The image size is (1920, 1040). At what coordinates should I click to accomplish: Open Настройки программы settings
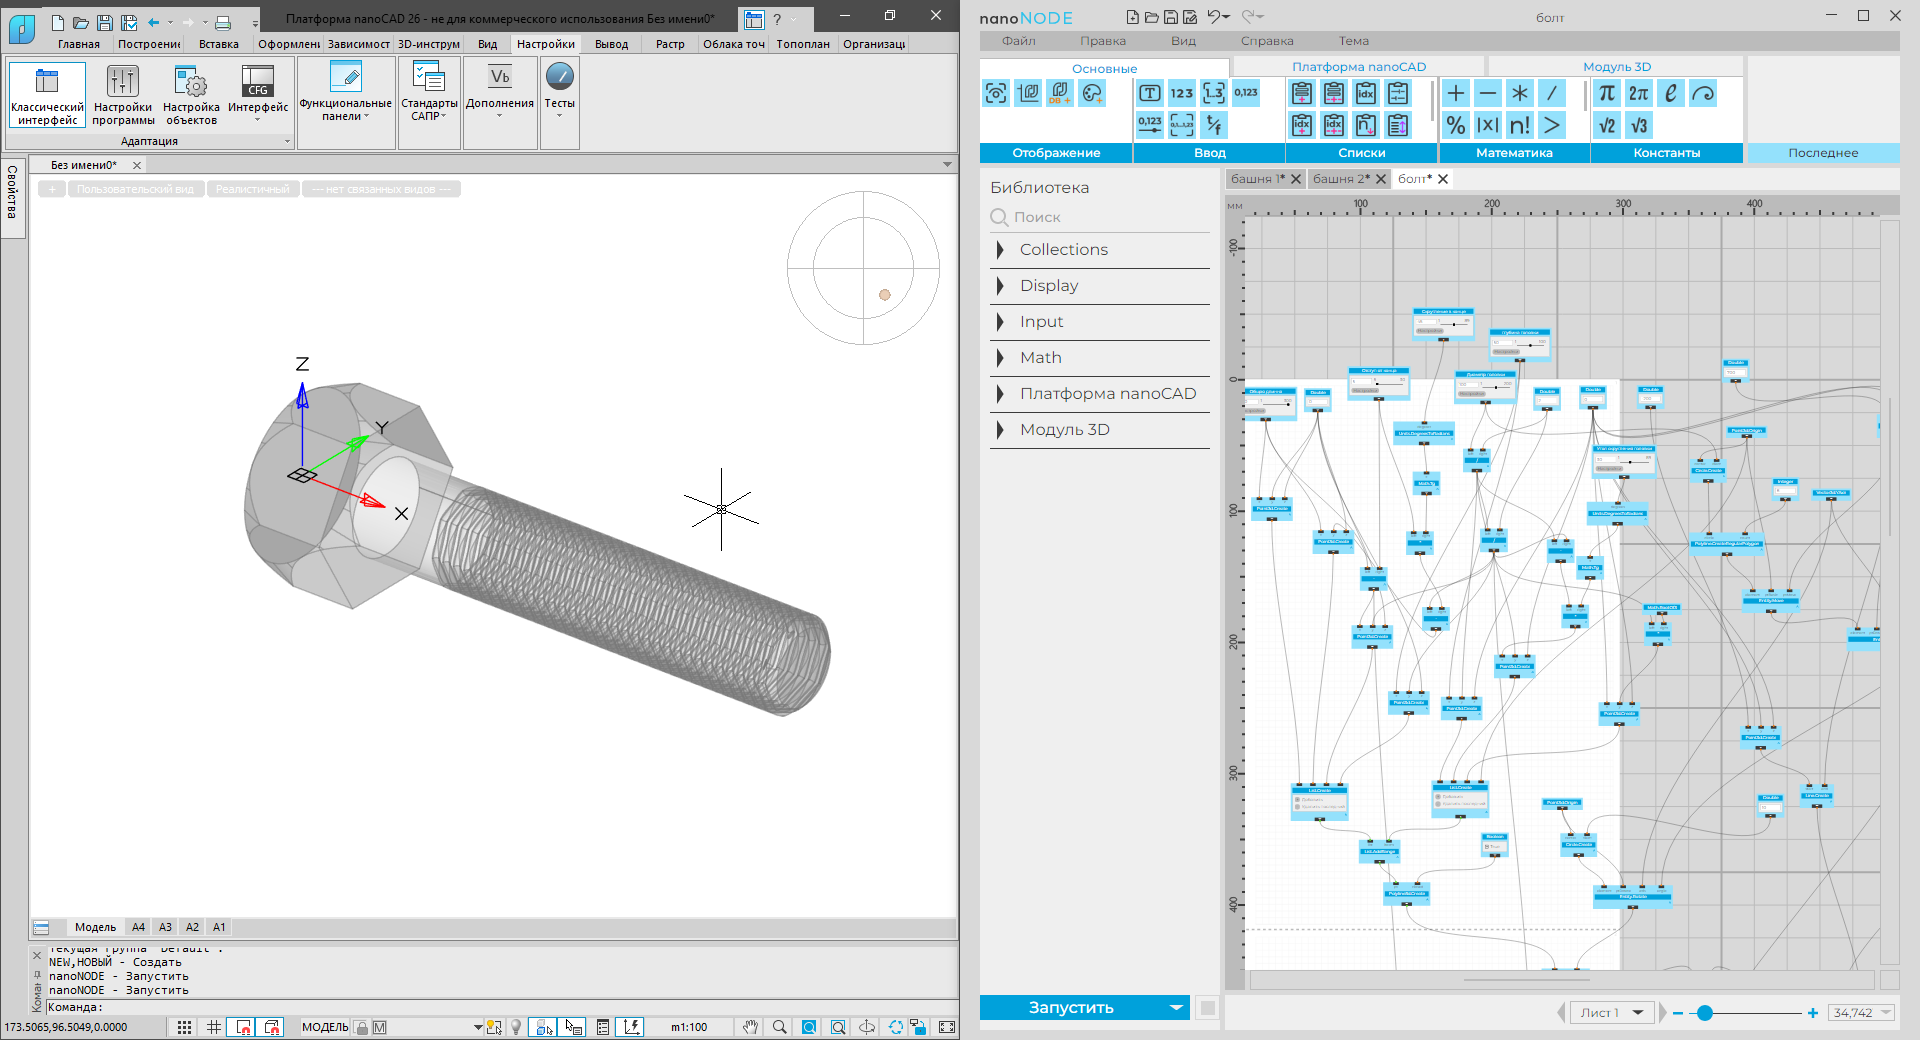[x=123, y=94]
